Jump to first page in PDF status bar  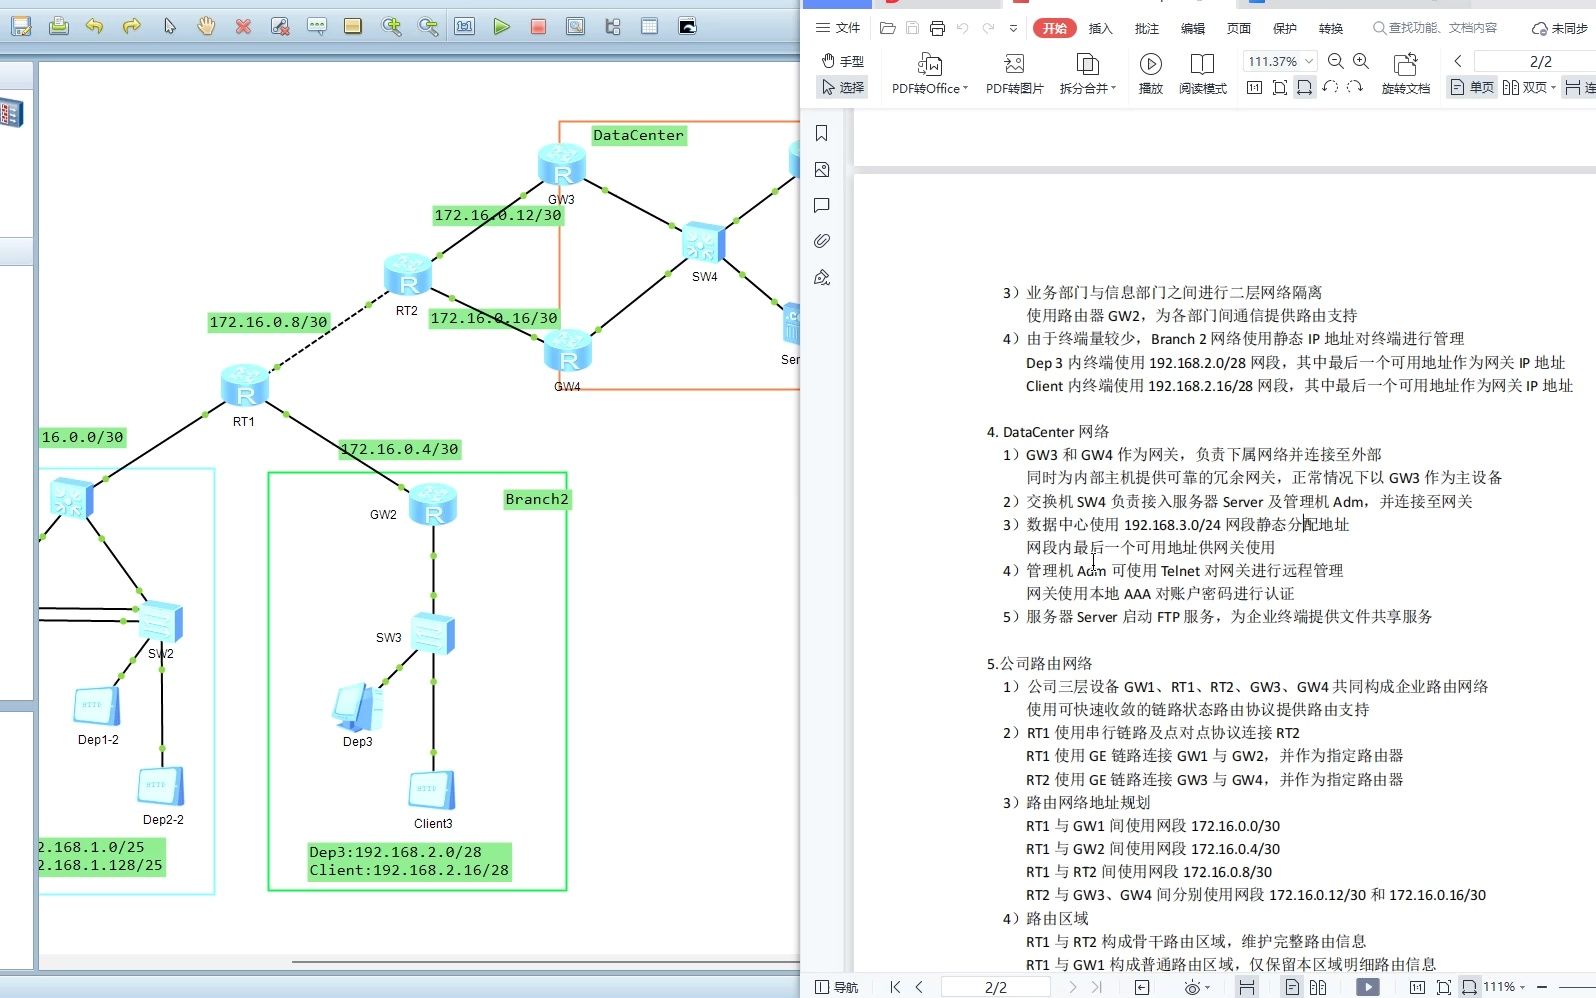(x=895, y=987)
